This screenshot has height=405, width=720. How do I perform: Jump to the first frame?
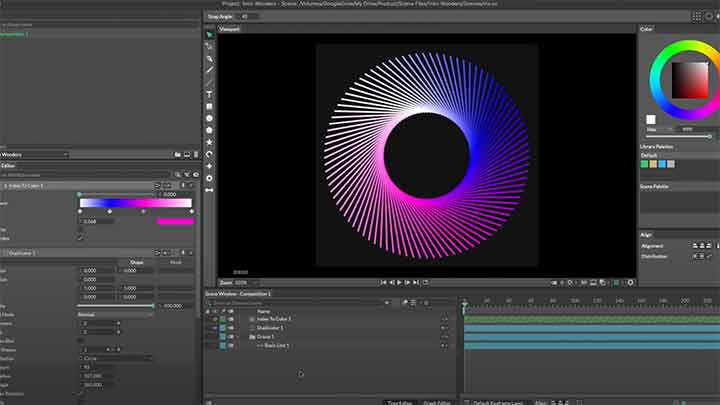[x=383, y=283]
